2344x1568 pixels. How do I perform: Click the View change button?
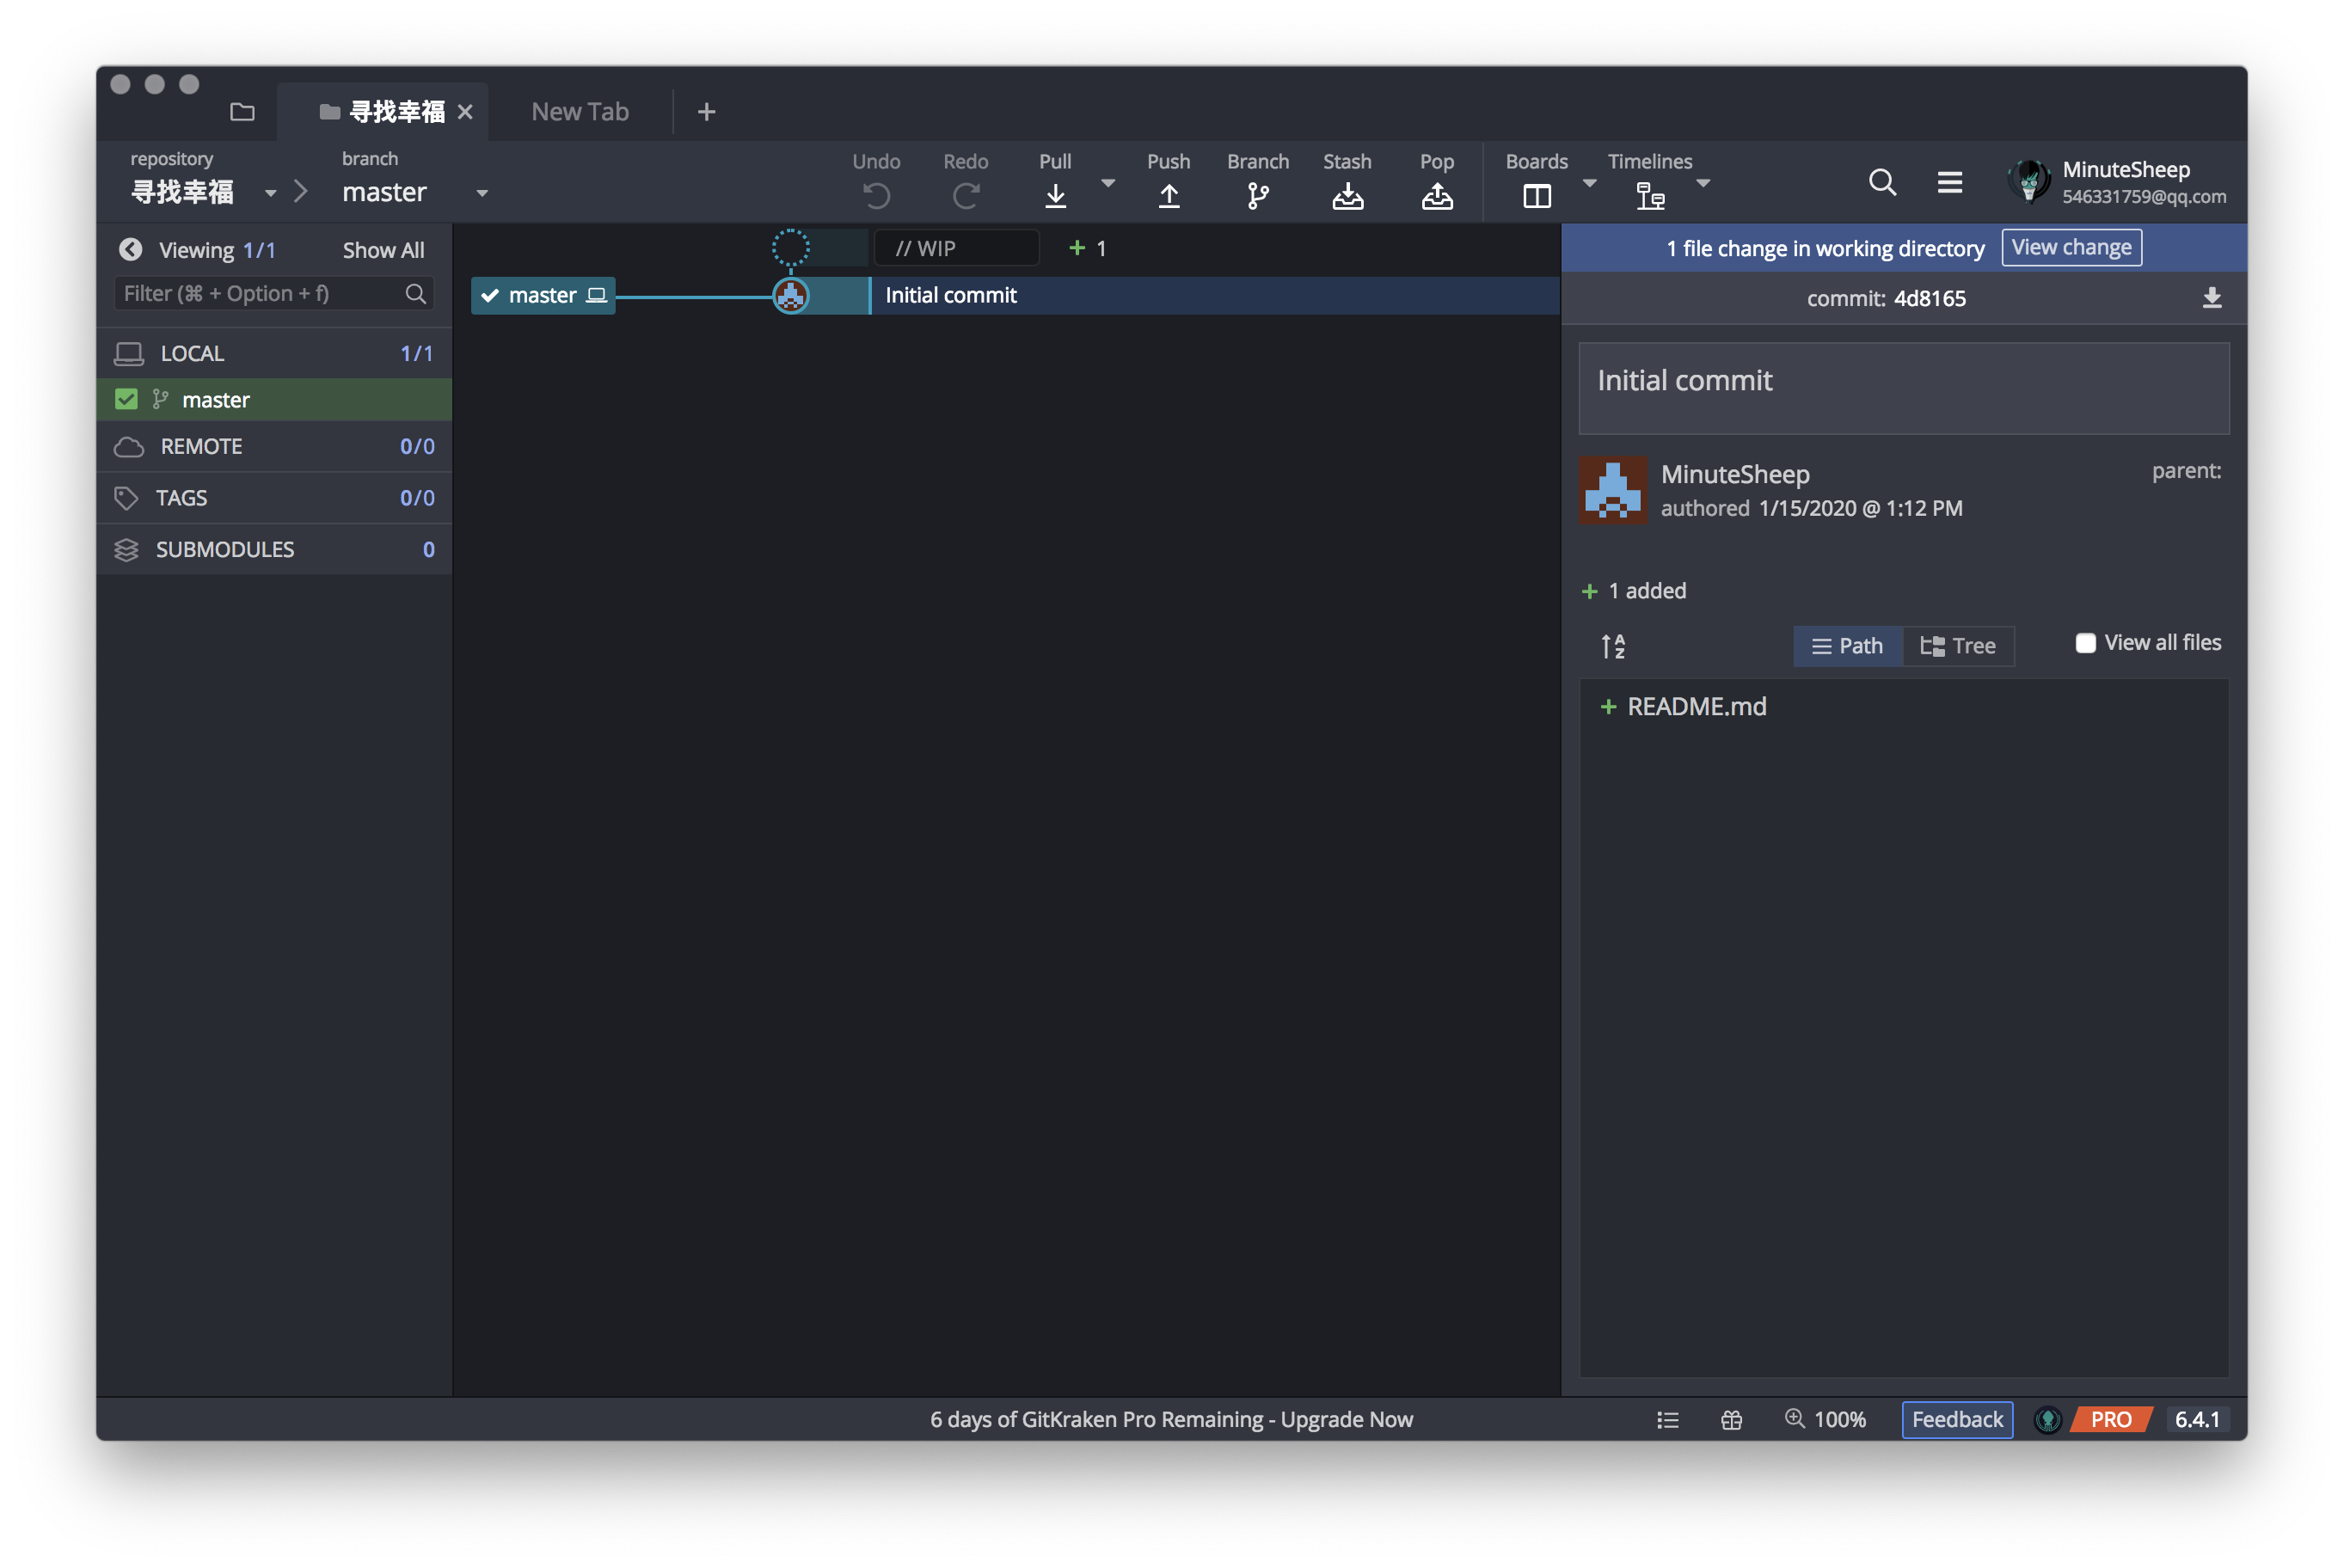tap(2071, 247)
